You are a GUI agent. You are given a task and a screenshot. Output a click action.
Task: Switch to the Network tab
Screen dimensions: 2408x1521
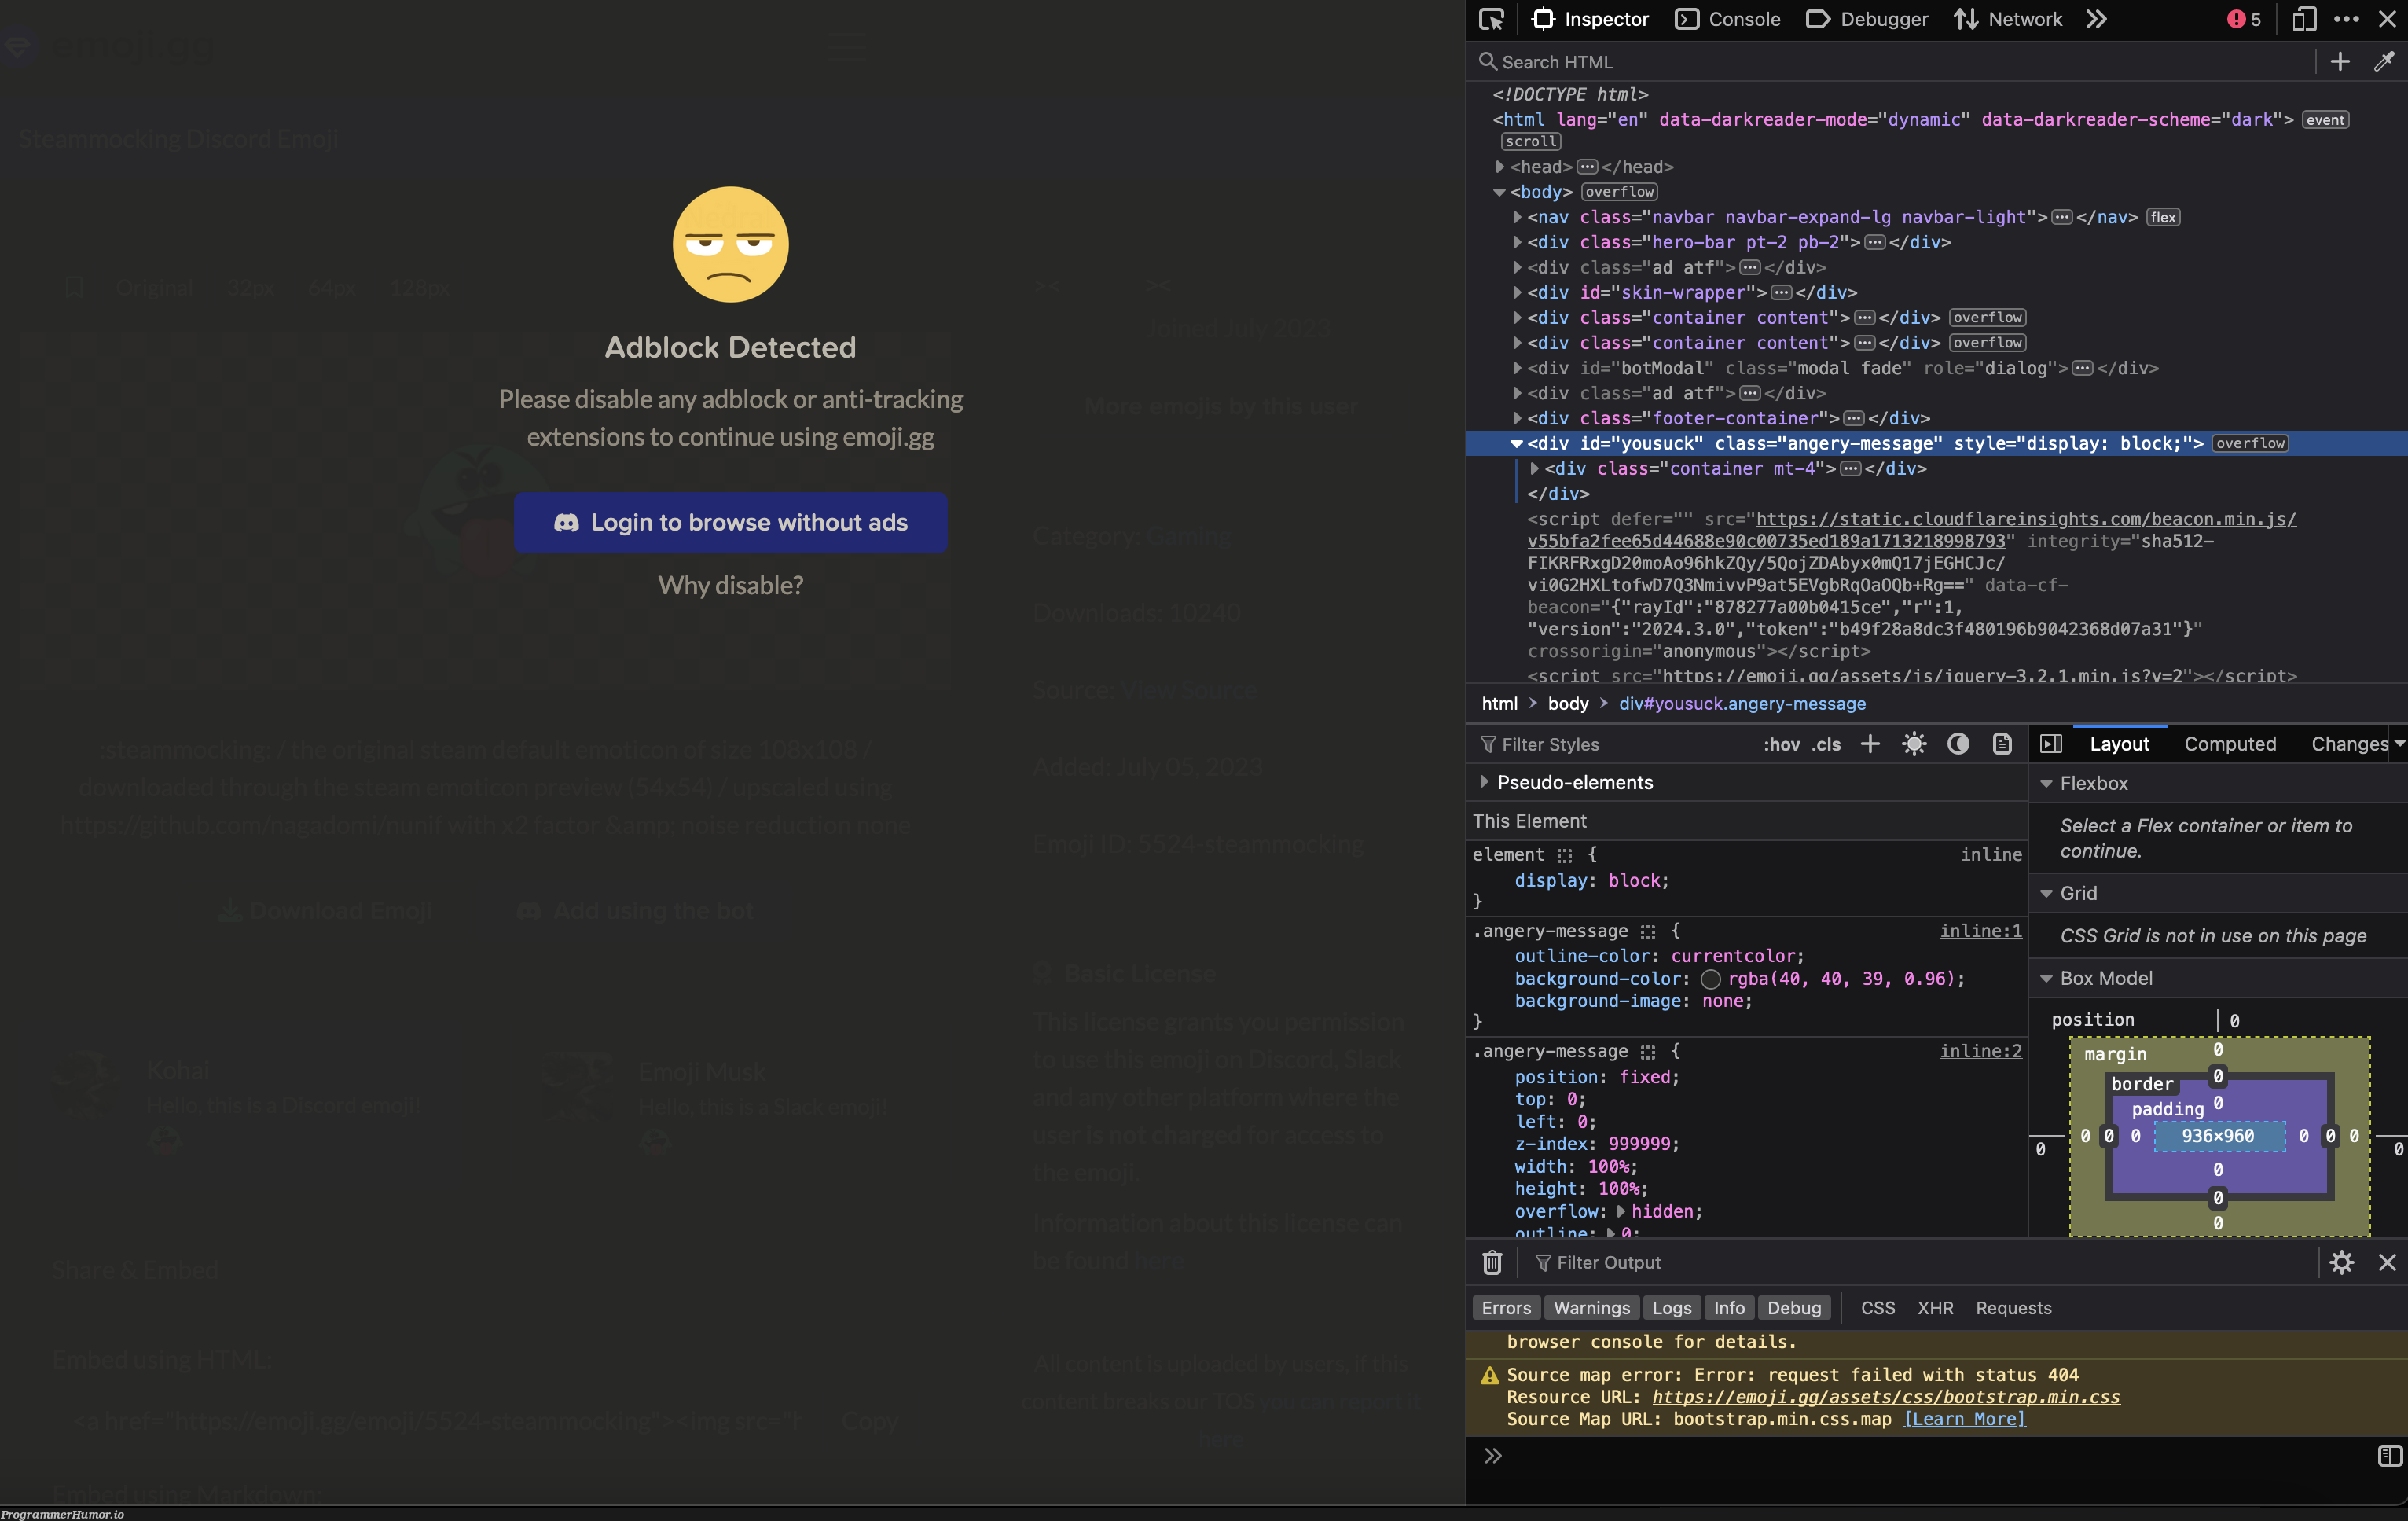(2008, 19)
